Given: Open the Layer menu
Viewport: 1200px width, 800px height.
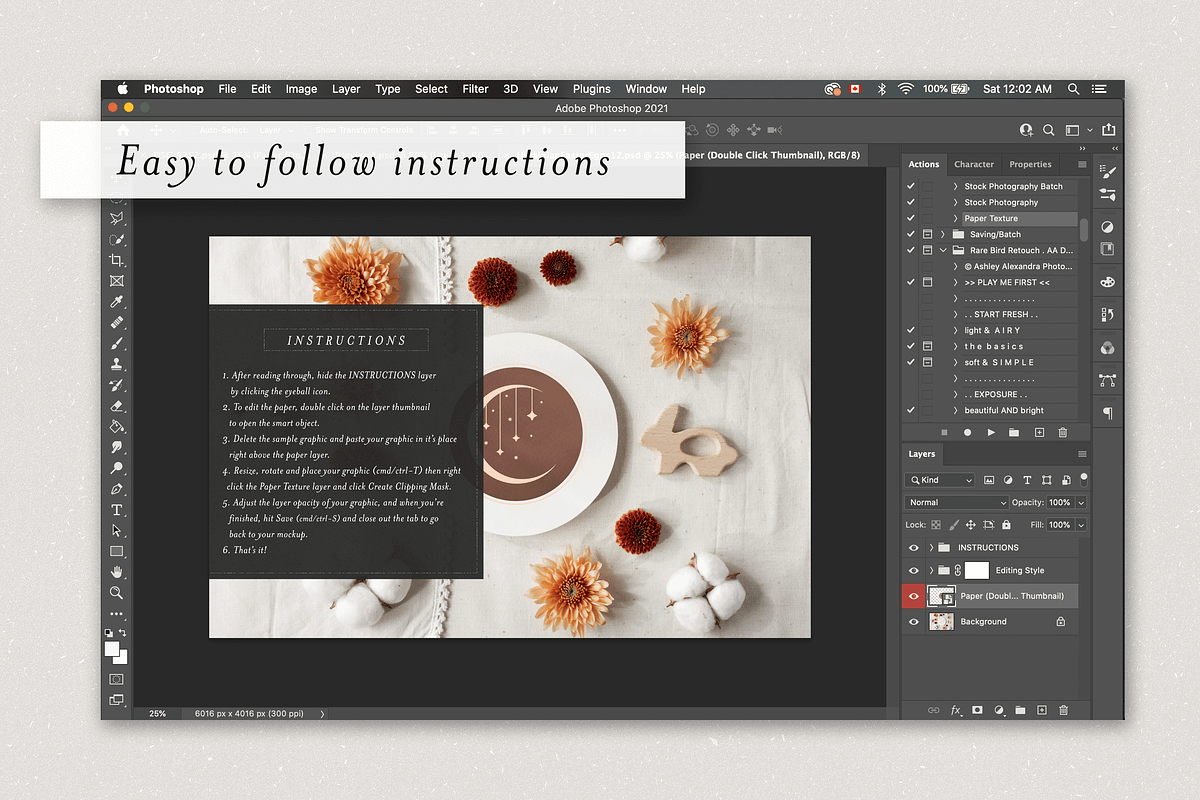Looking at the screenshot, I should click(x=346, y=89).
